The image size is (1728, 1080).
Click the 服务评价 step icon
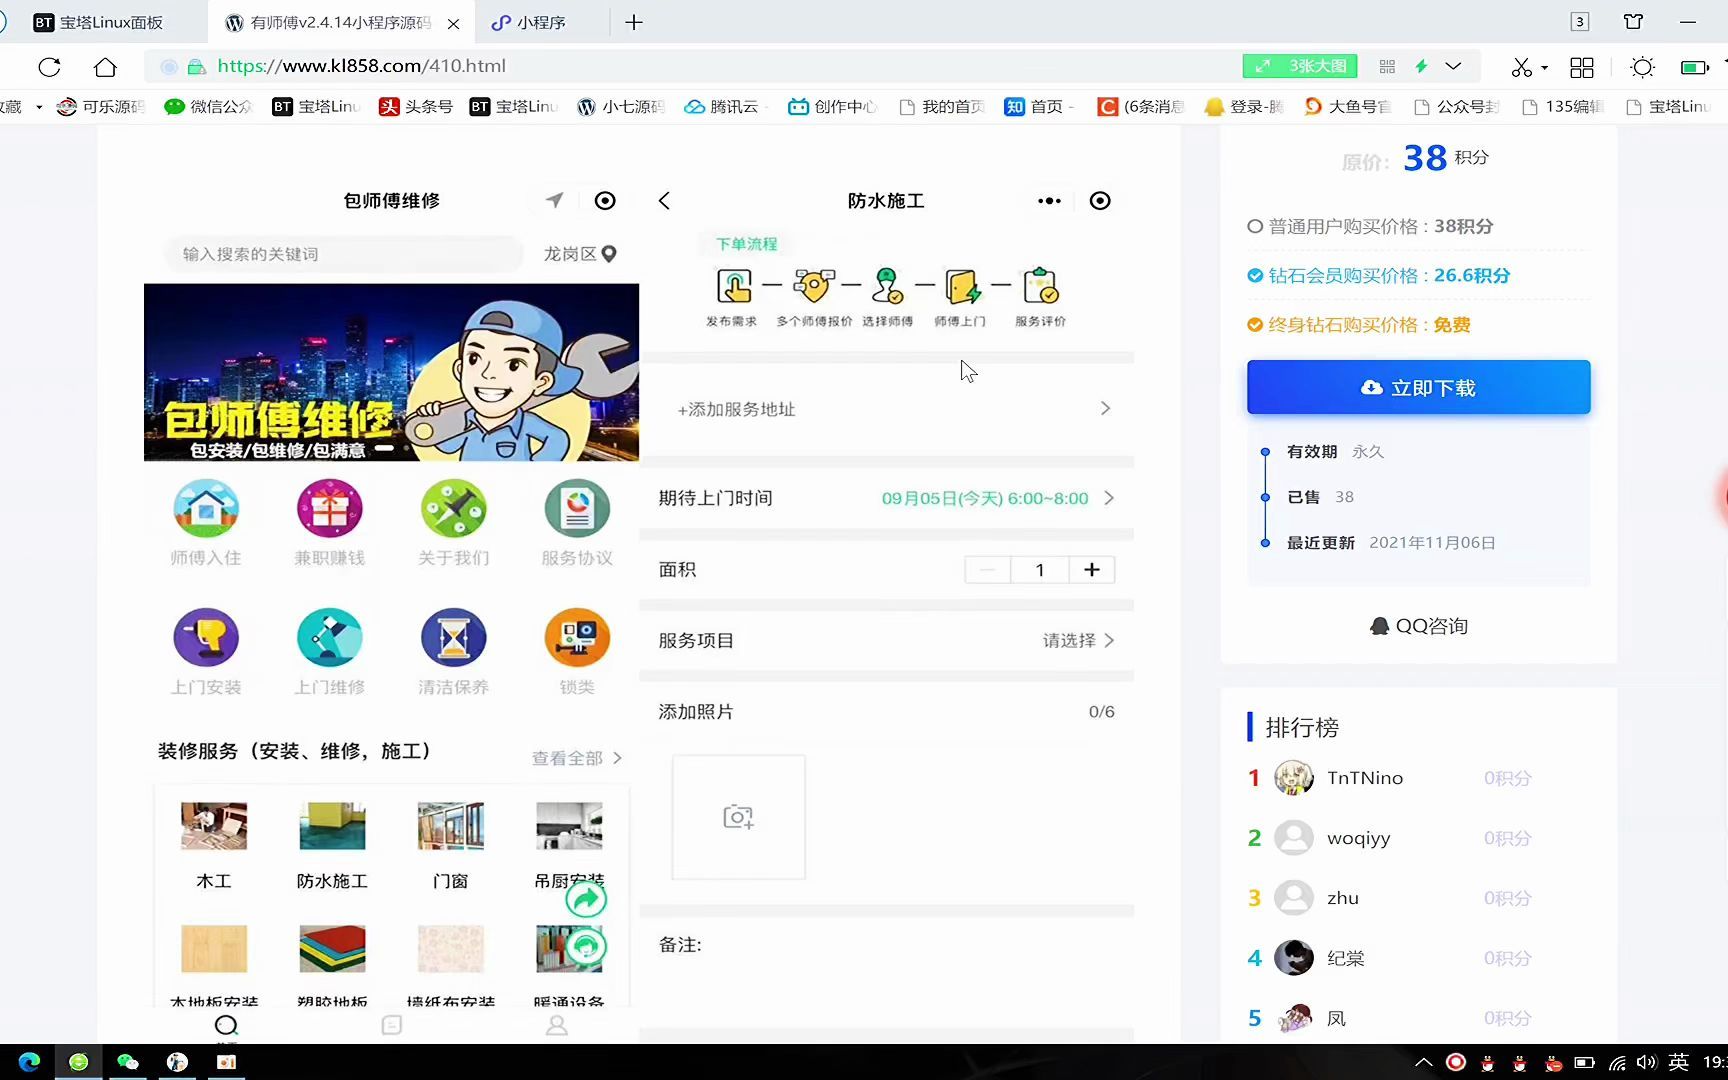pyautogui.click(x=1041, y=287)
